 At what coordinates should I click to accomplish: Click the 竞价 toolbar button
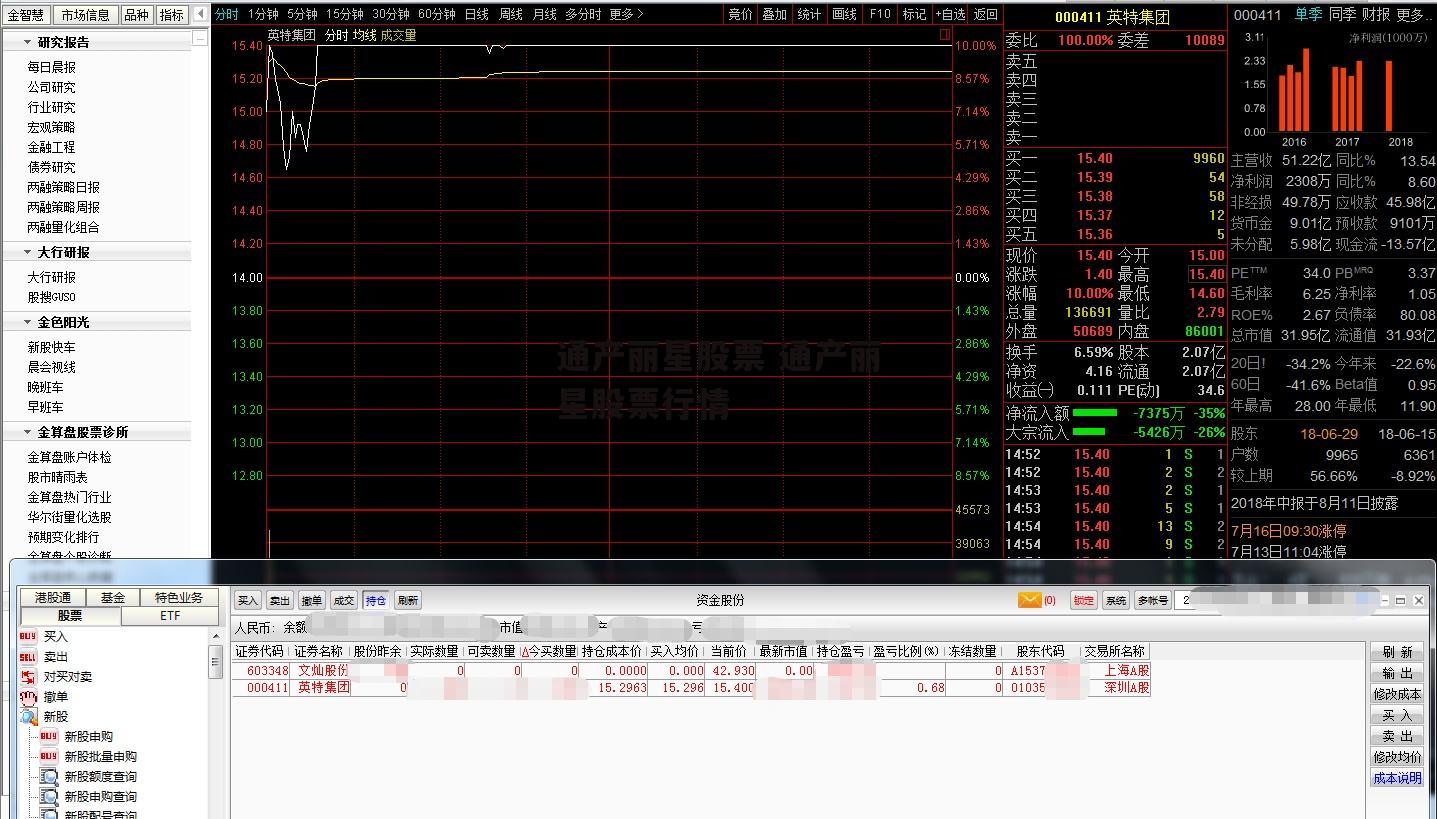pyautogui.click(x=740, y=14)
